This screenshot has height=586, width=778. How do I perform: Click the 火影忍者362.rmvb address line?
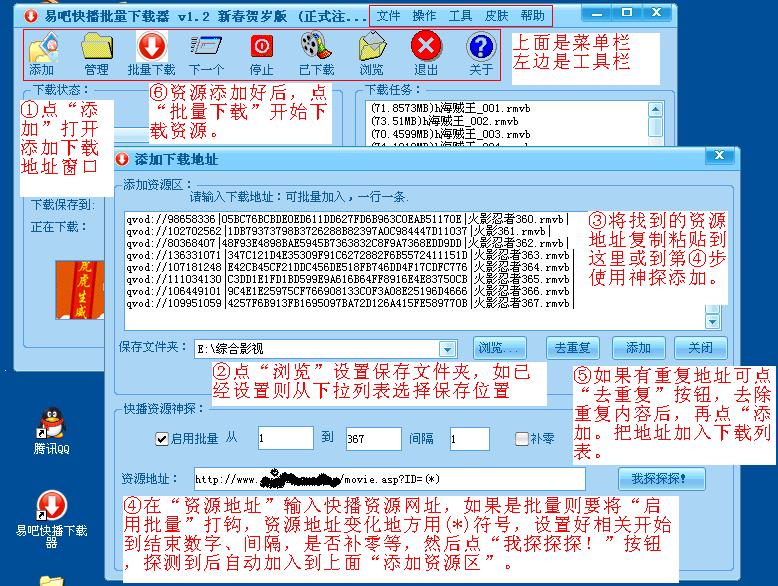click(347, 243)
